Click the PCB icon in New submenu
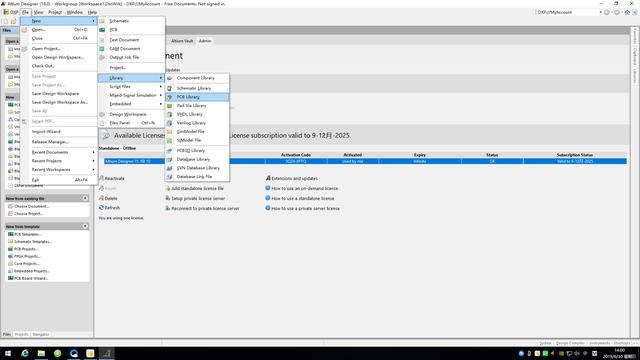 [x=102, y=30]
